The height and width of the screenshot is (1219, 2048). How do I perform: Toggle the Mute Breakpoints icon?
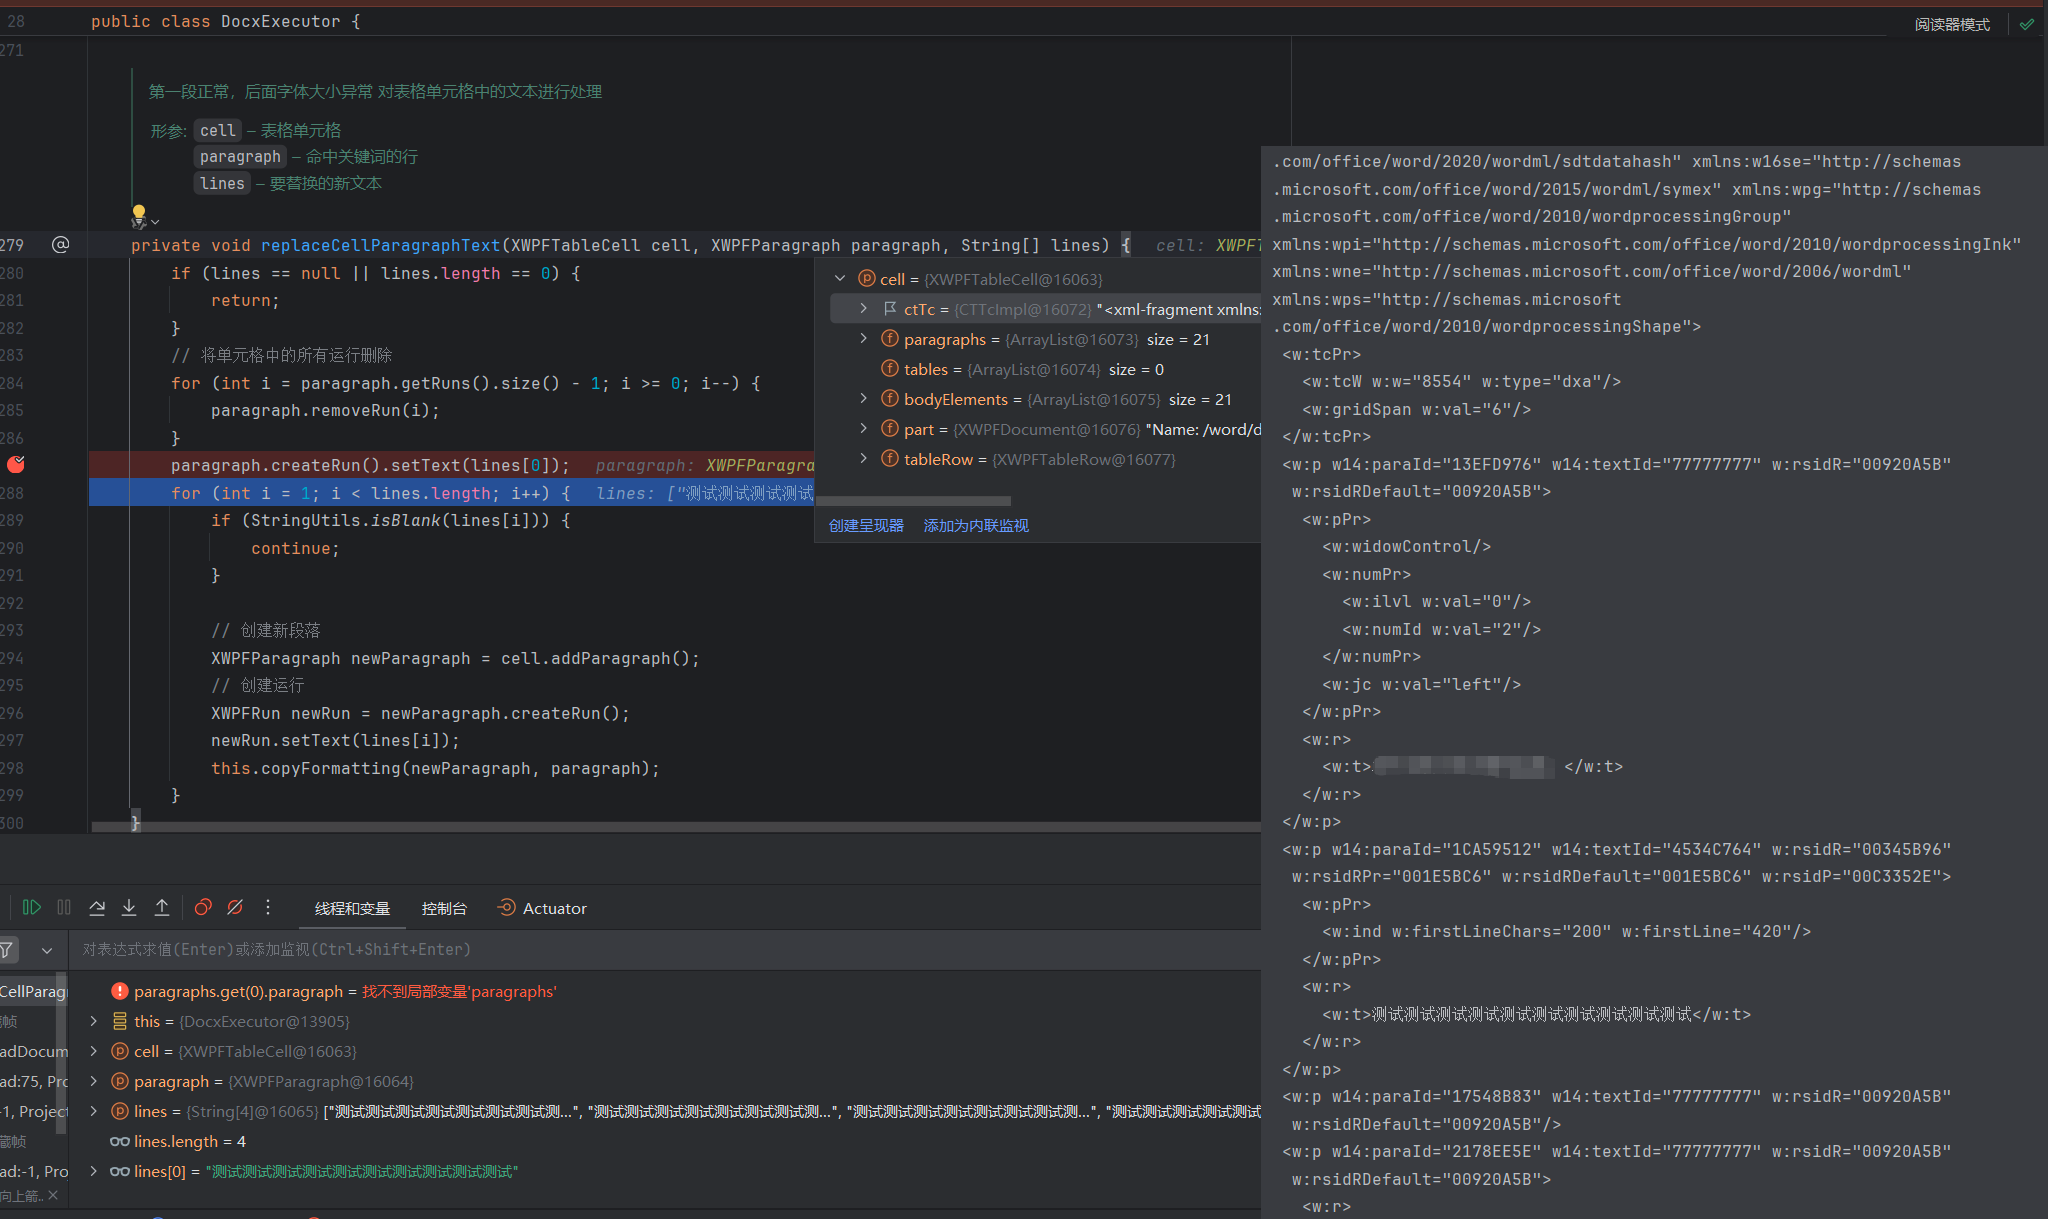235,907
